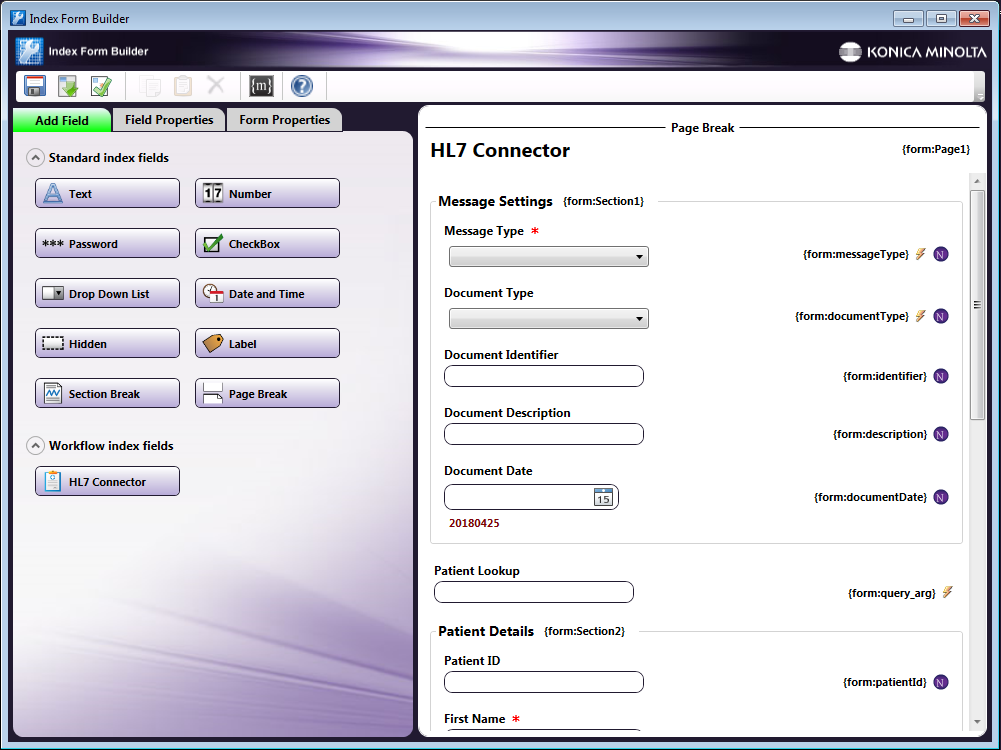Click the import form icon with green arrow
This screenshot has height=750, width=1001.
[68, 86]
